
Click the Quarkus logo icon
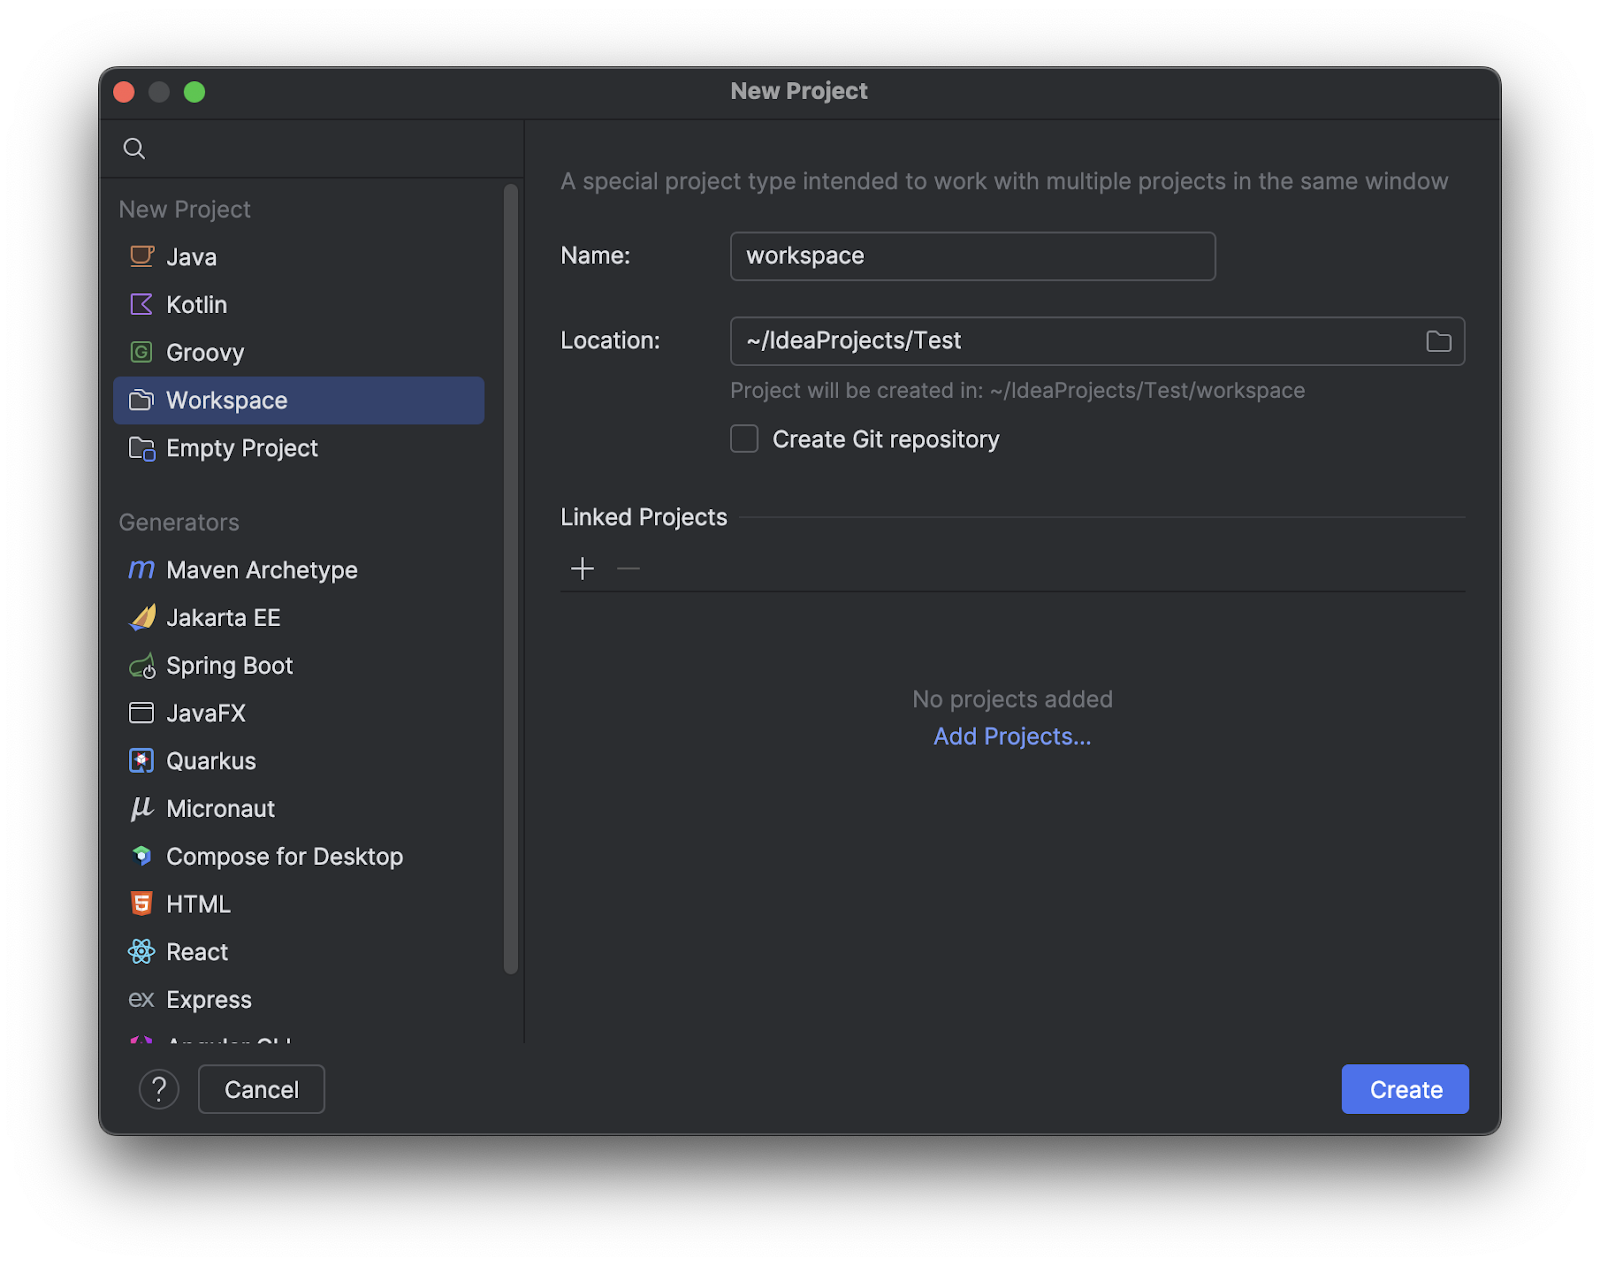click(x=142, y=761)
